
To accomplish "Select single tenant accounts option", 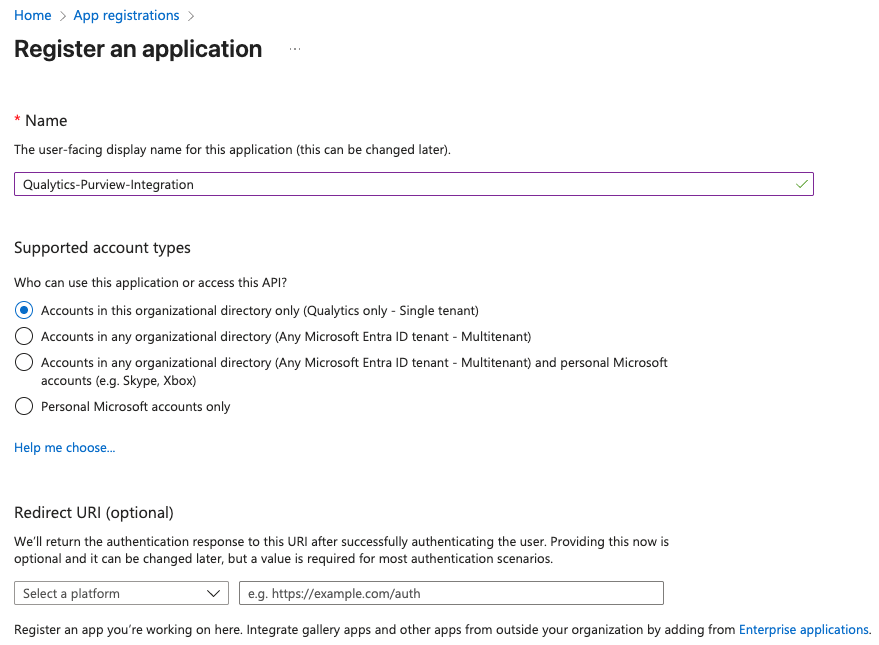I will tap(23, 310).
